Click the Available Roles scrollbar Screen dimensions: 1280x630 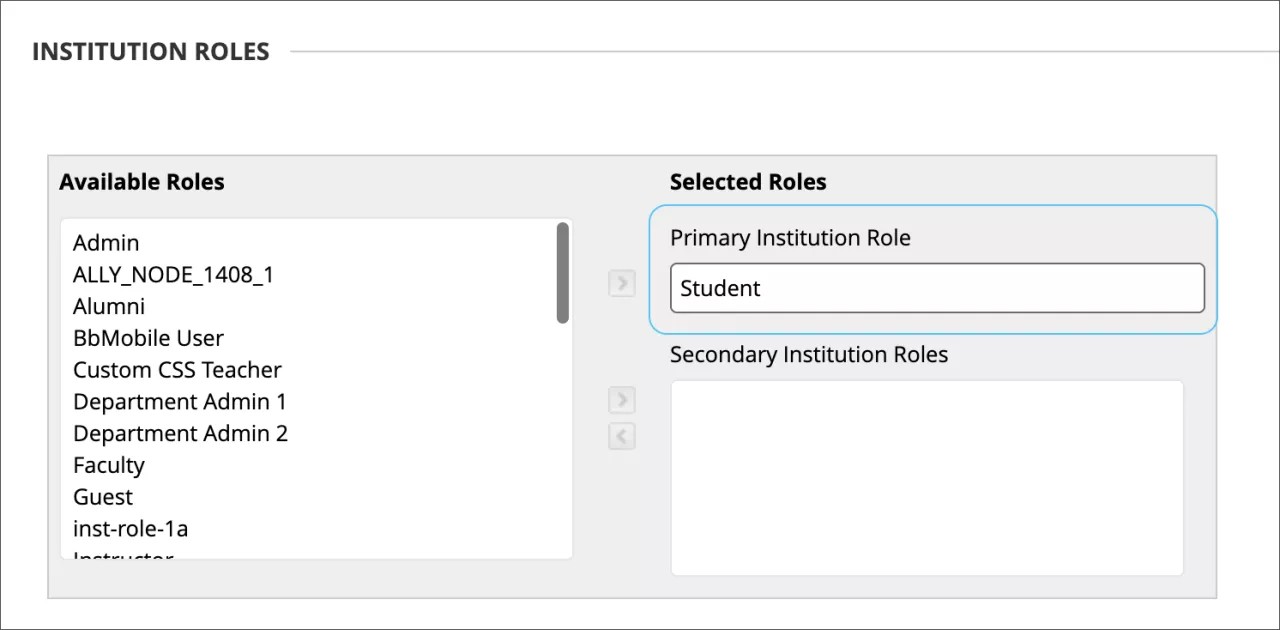[x=563, y=270]
